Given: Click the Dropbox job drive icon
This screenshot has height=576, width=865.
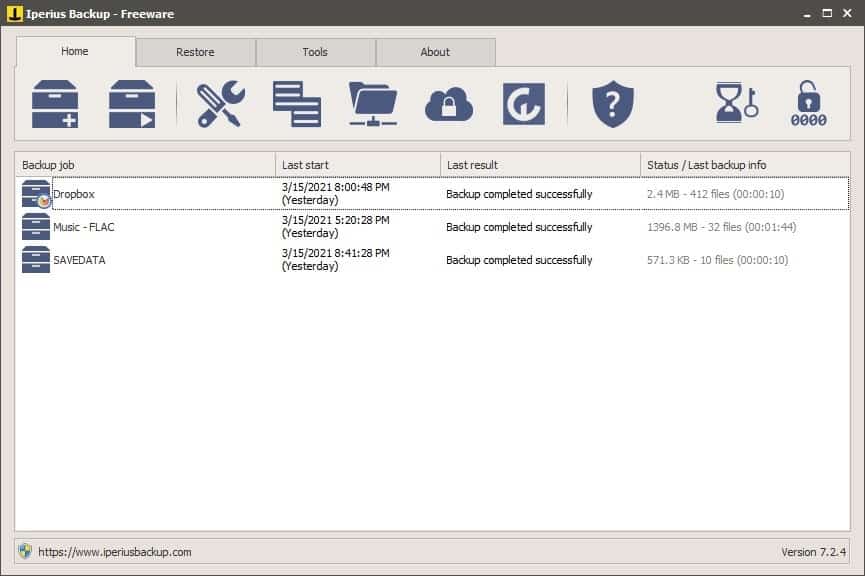Looking at the screenshot, I should (x=32, y=193).
